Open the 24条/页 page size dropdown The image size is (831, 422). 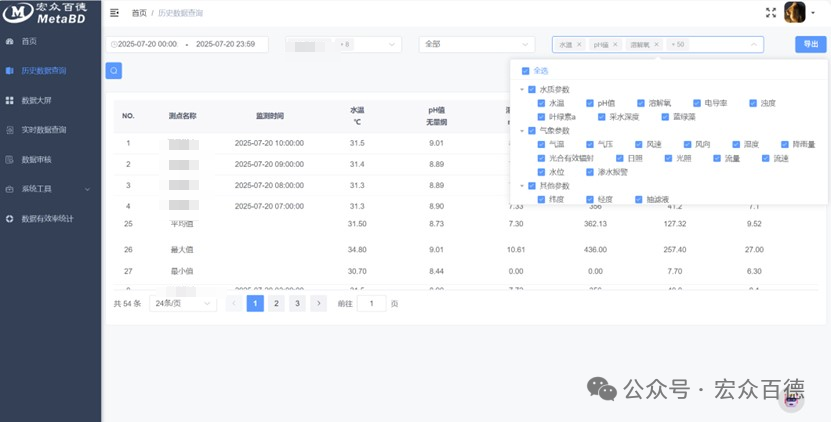pyautogui.click(x=183, y=303)
